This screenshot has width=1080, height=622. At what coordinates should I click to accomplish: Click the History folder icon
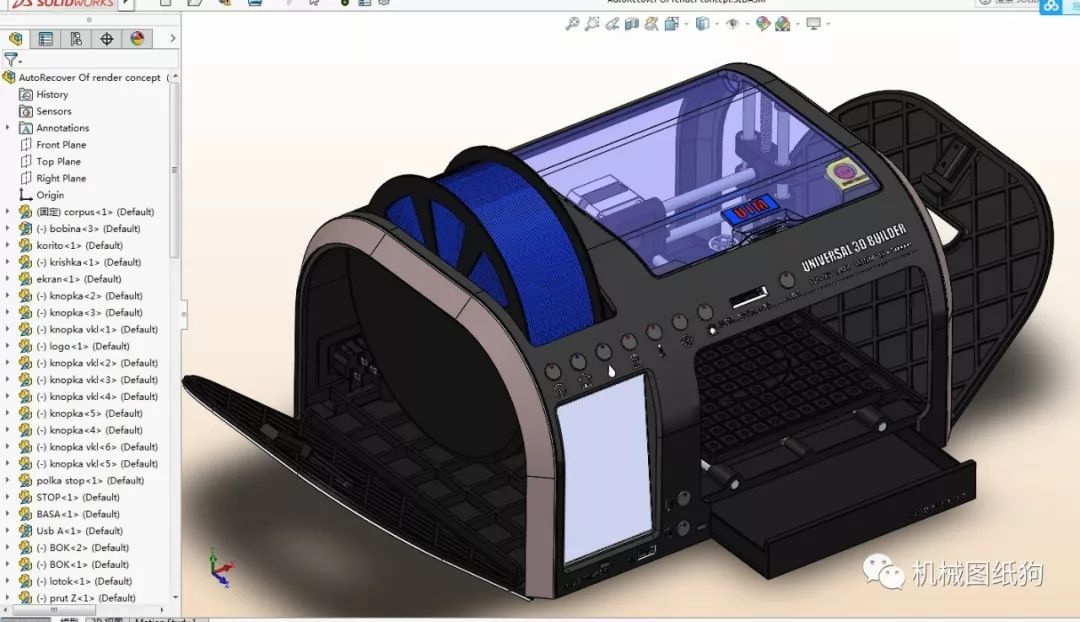coord(26,94)
